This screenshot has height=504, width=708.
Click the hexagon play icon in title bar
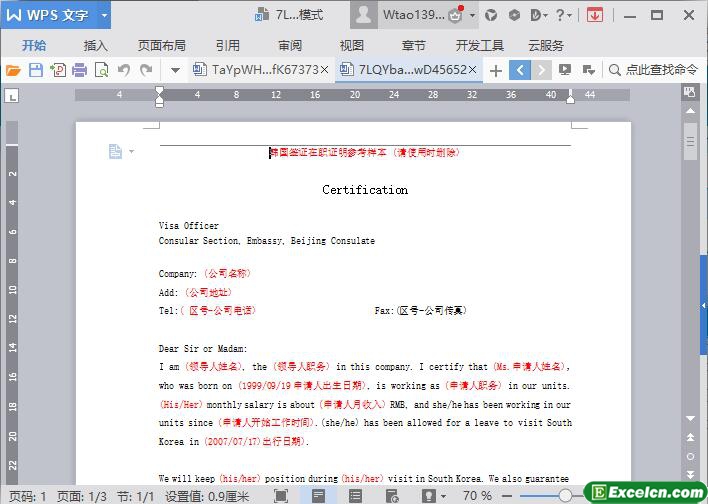coord(514,15)
